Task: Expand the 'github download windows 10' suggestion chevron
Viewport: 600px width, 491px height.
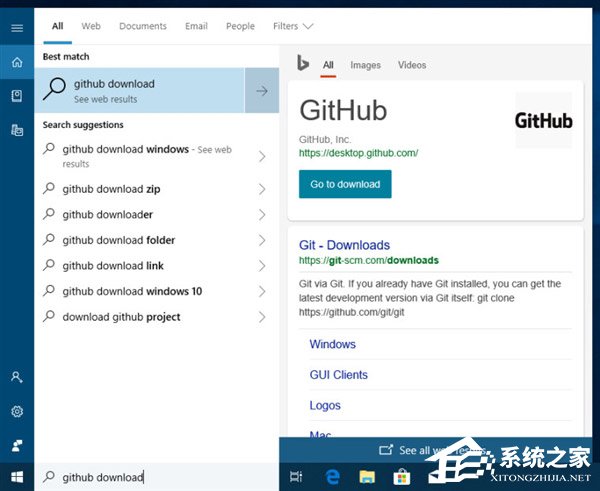Action: [262, 291]
